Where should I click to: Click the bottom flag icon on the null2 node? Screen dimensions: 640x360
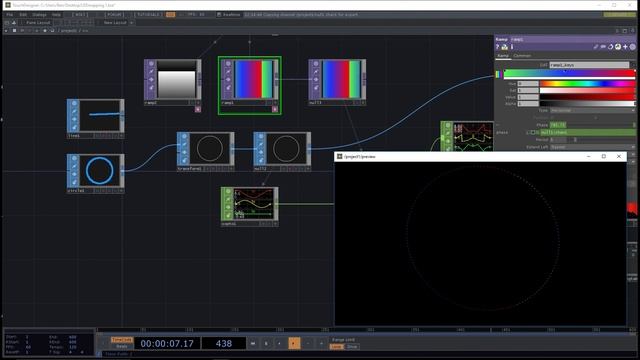pyautogui.click(x=261, y=160)
